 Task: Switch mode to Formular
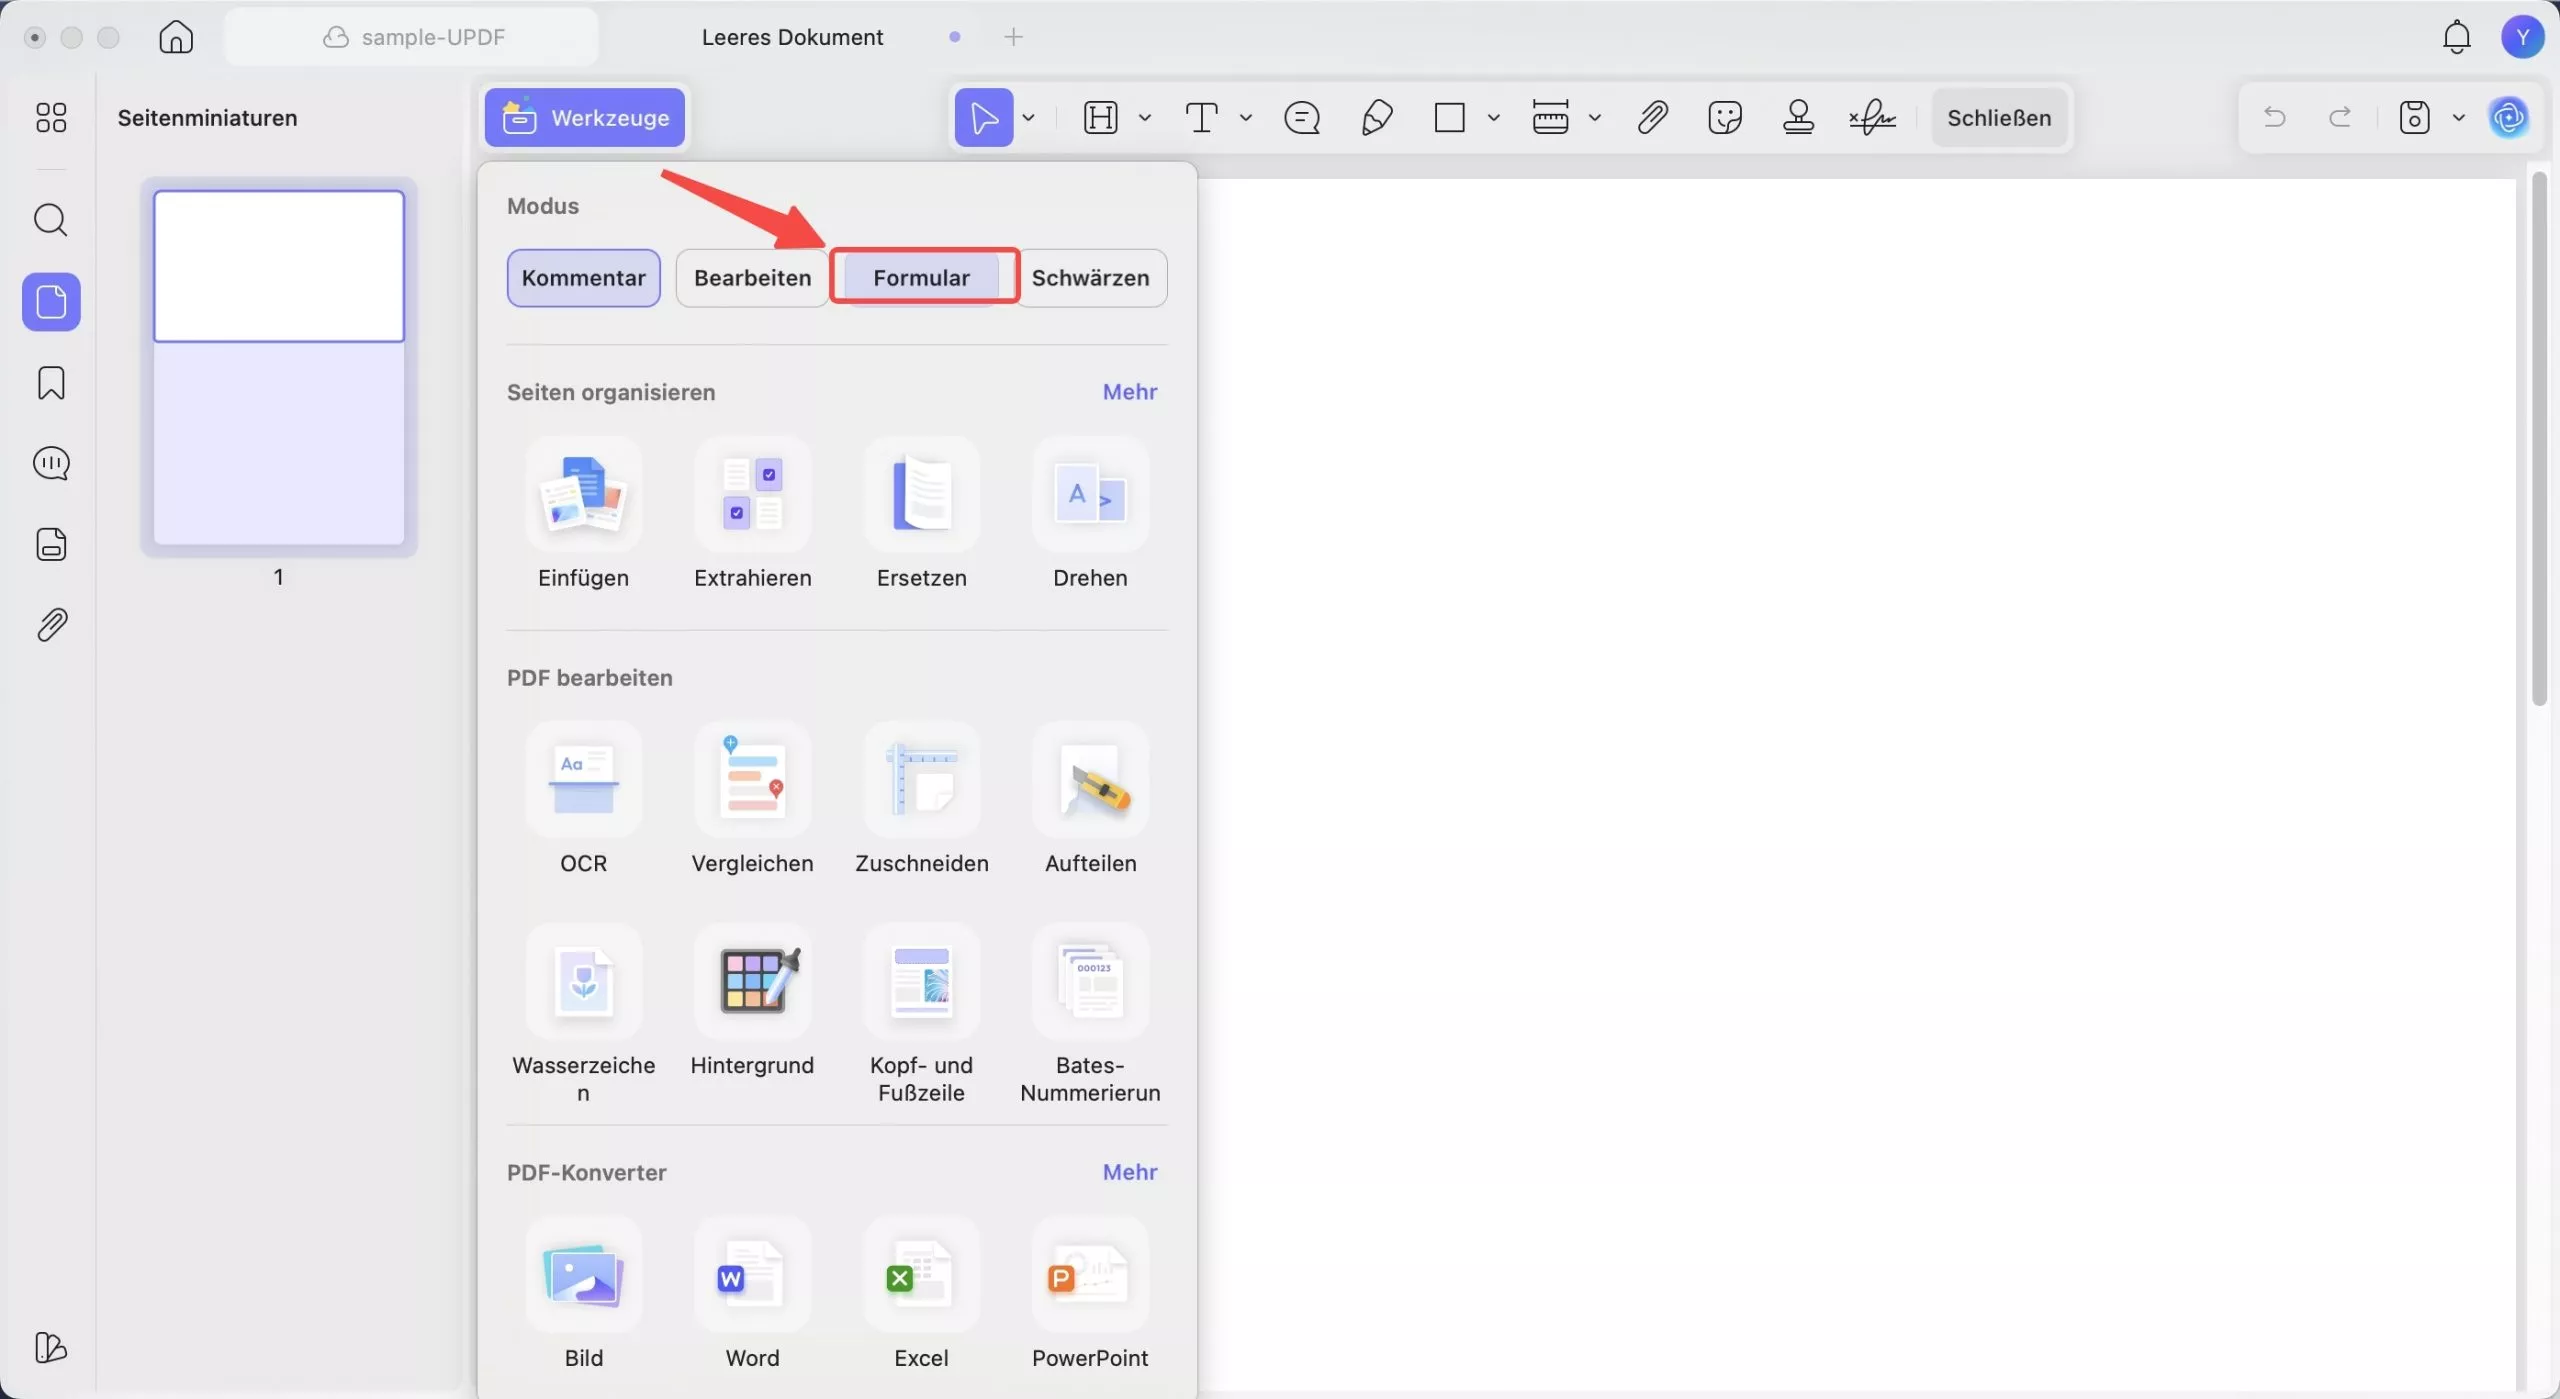click(x=921, y=278)
